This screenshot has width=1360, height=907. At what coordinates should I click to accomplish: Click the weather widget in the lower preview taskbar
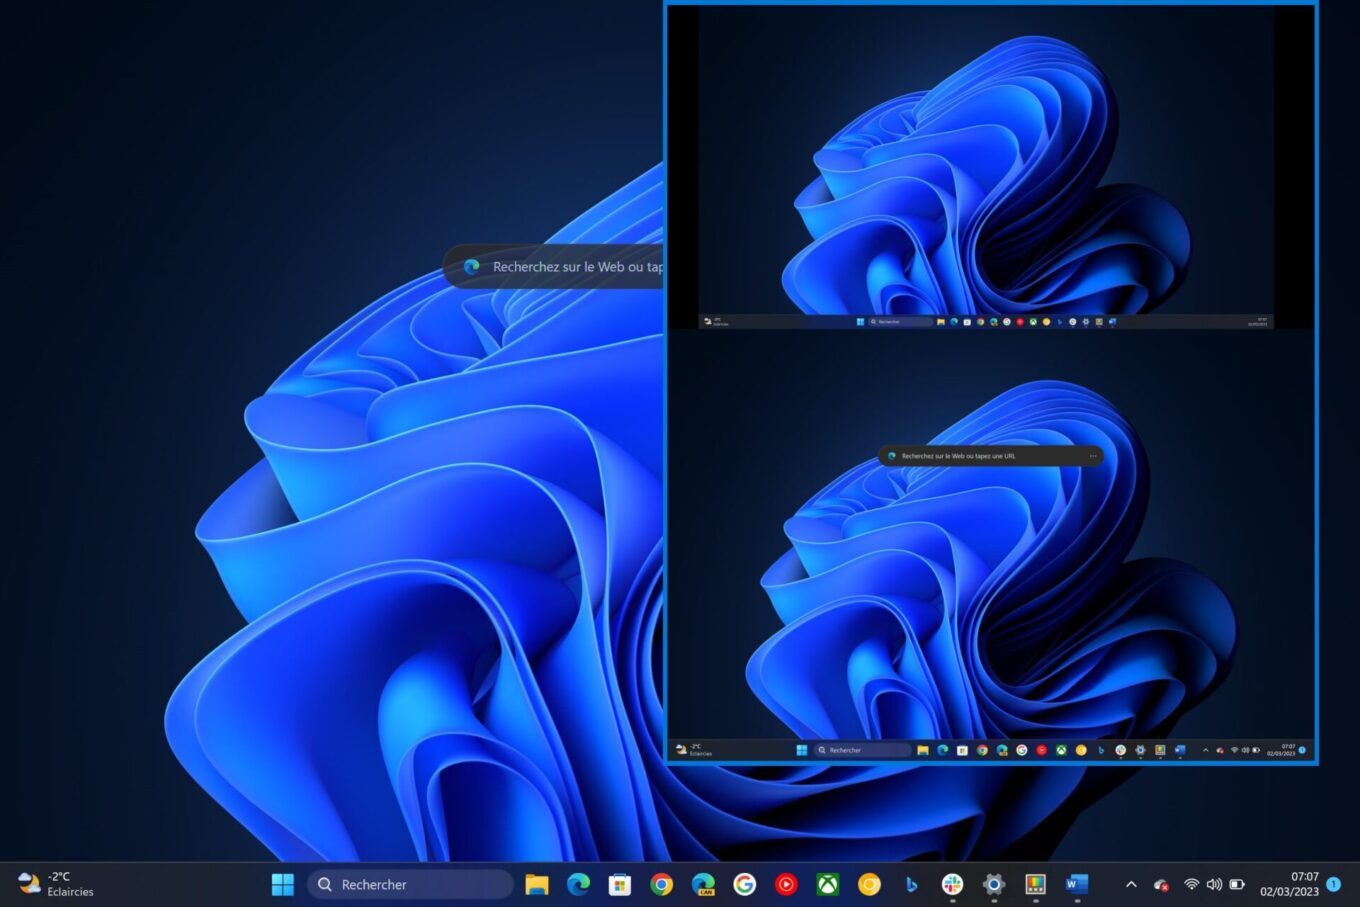pyautogui.click(x=694, y=750)
